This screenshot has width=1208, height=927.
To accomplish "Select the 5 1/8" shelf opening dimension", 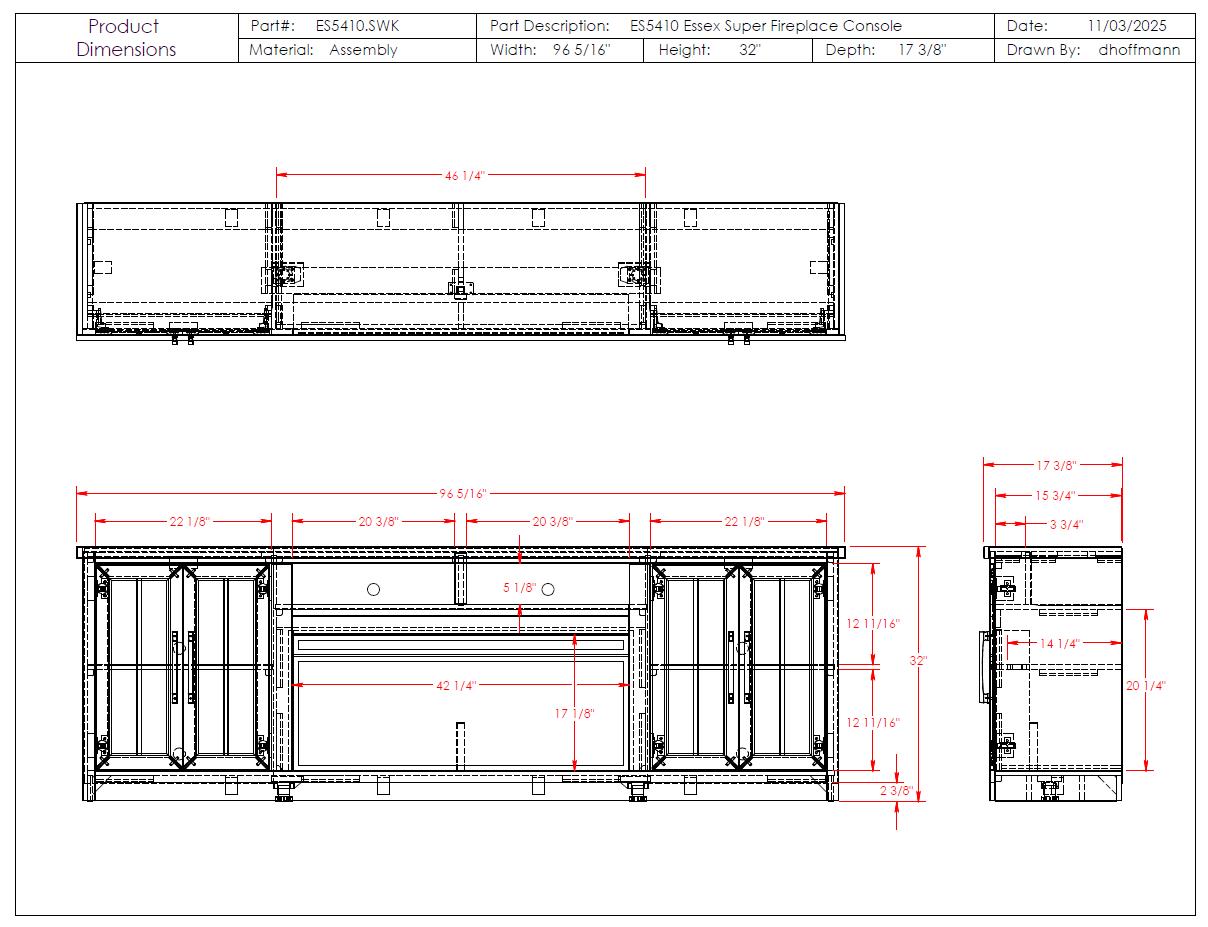I will tap(519, 588).
